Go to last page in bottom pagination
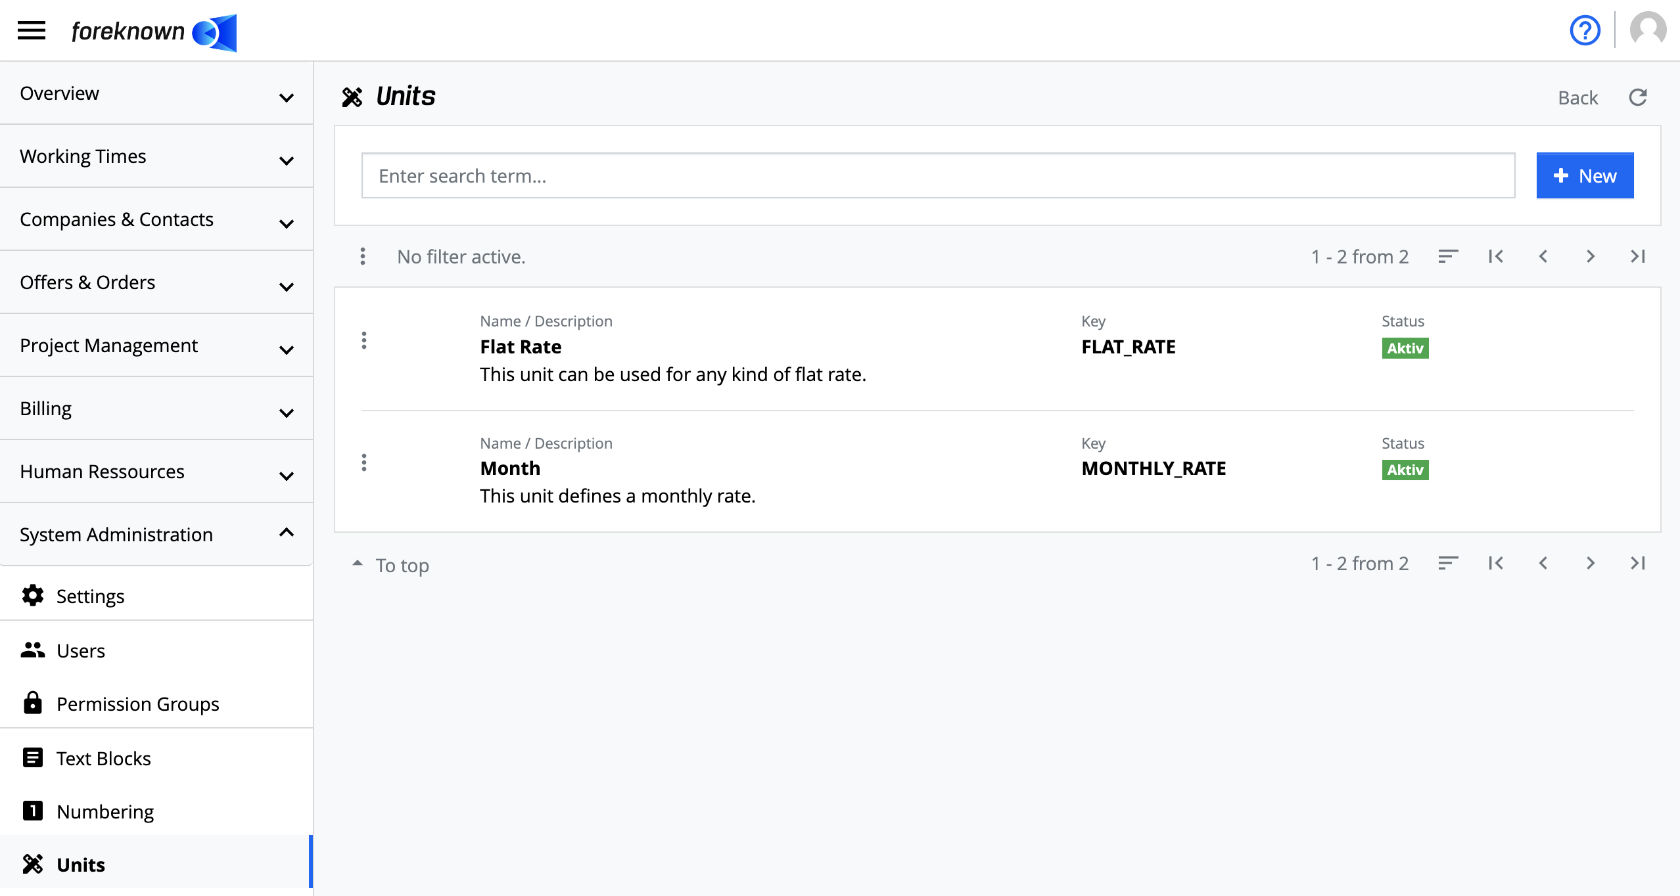Viewport: 1680px width, 896px height. pos(1638,564)
